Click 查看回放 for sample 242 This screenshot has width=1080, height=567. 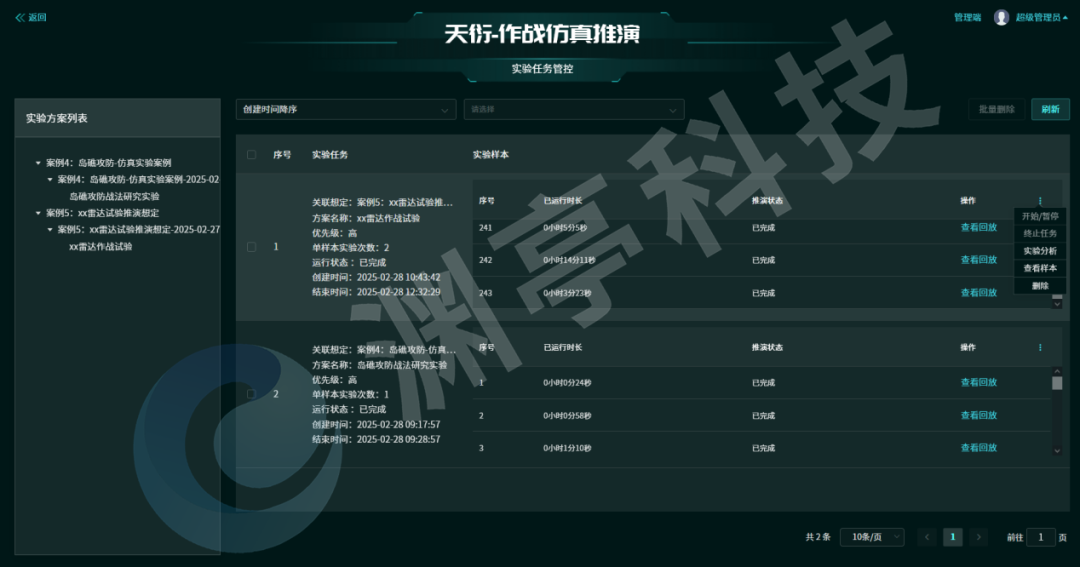point(979,260)
